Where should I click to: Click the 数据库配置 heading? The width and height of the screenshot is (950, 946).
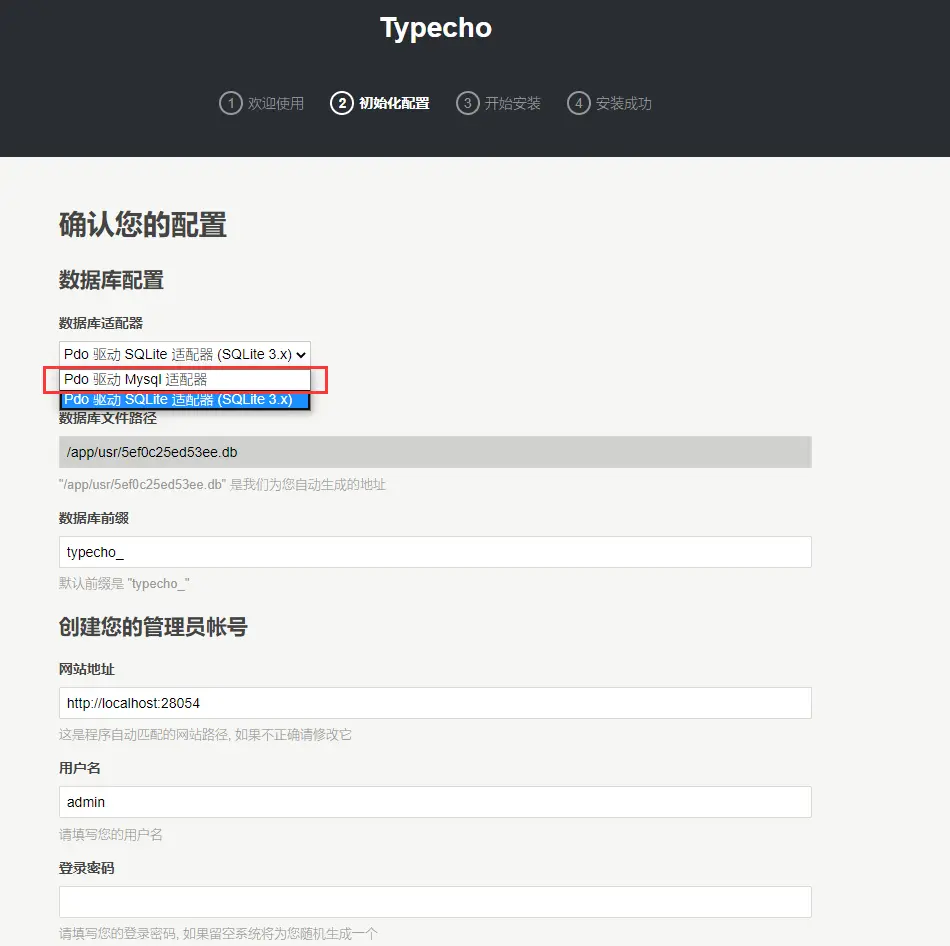[x=111, y=280]
